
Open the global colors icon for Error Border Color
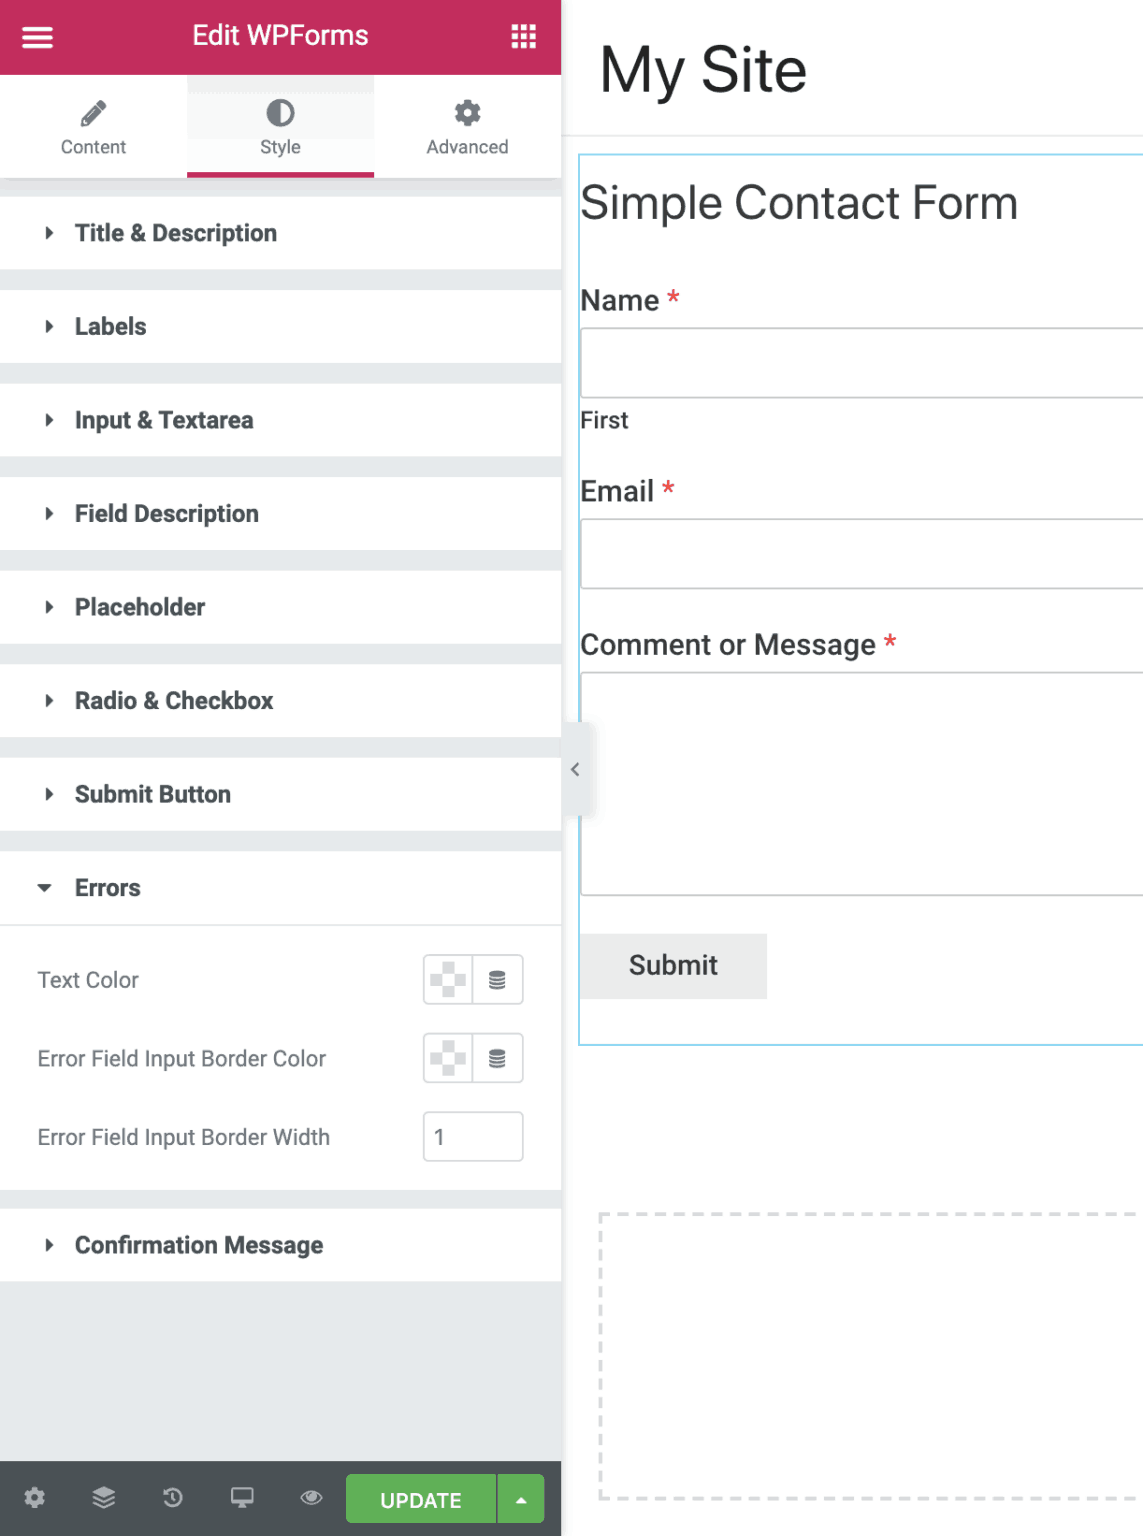tap(497, 1058)
